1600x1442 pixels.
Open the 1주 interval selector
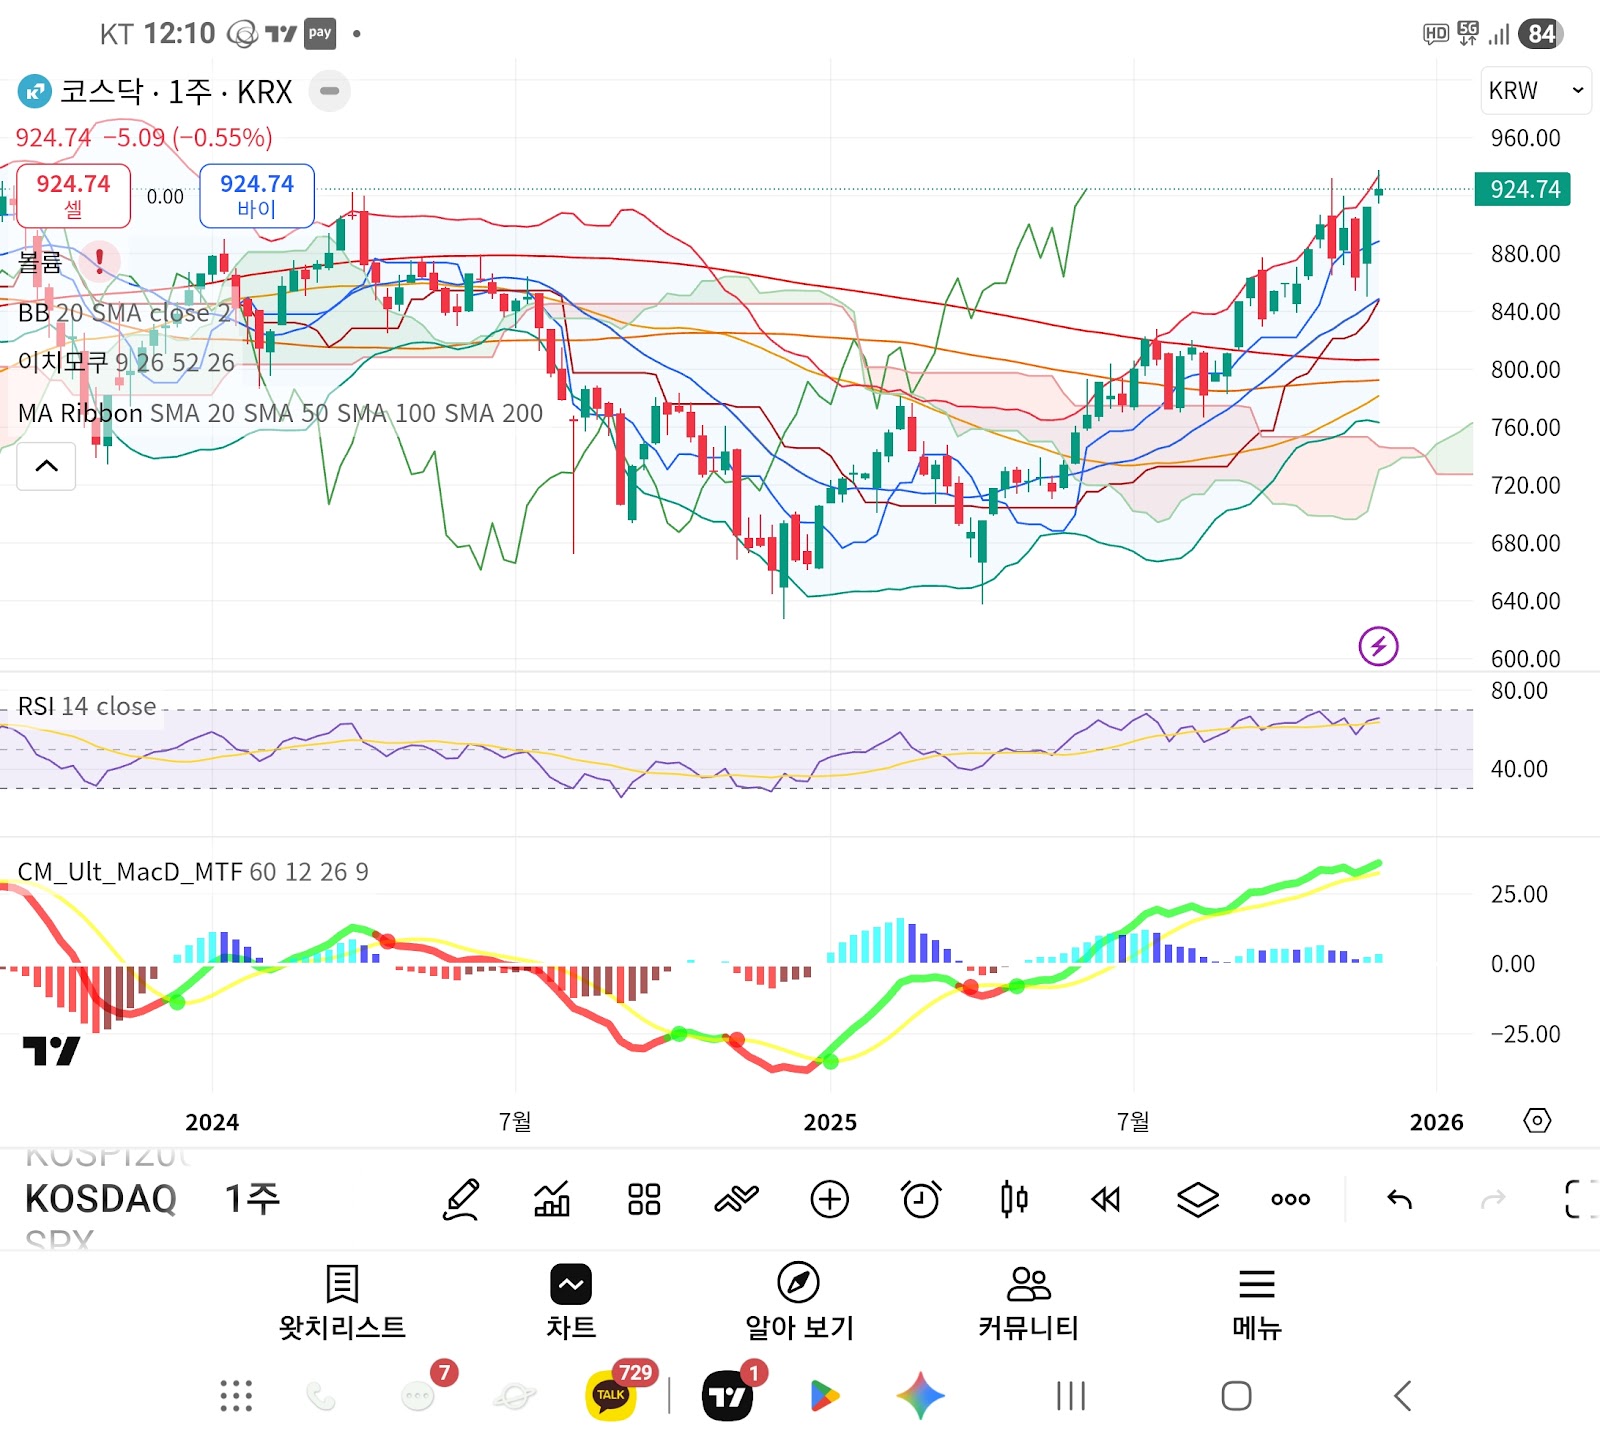tap(252, 1198)
